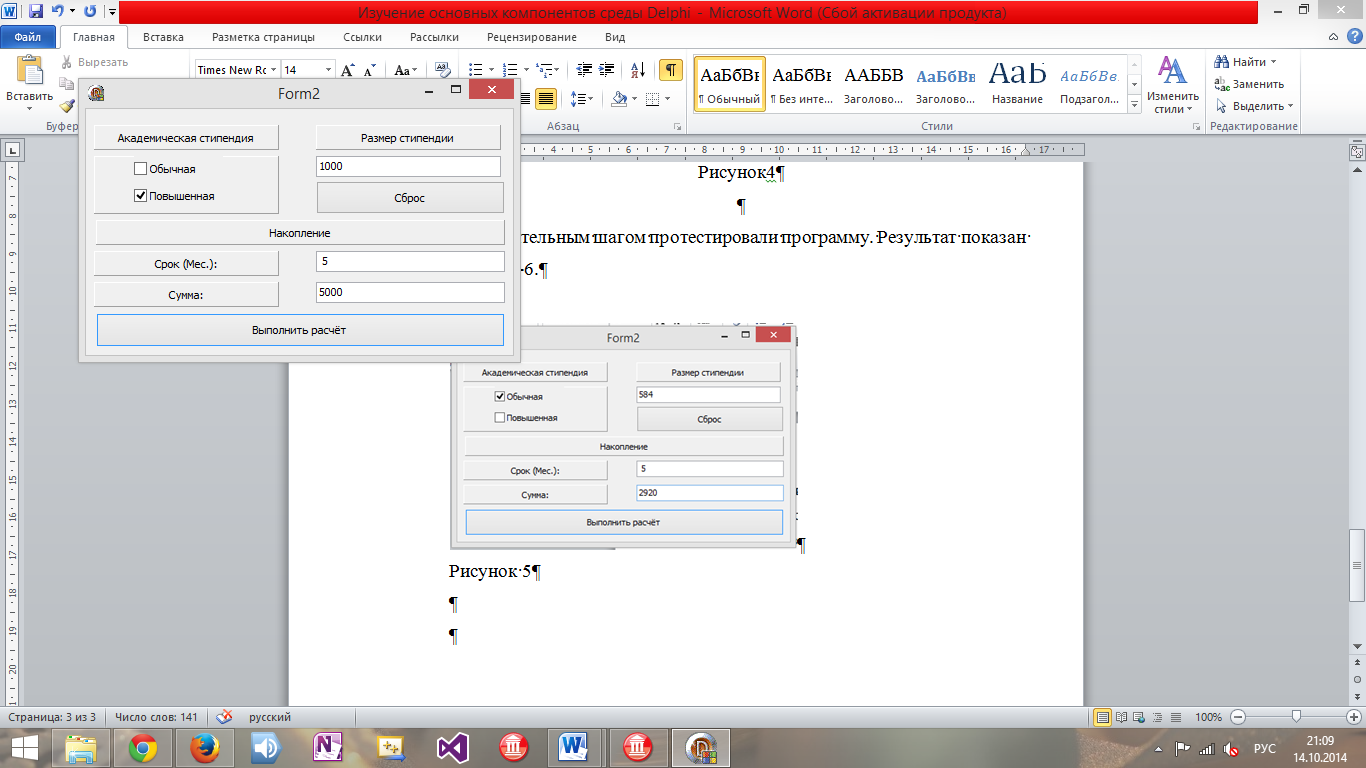Viewport: 1366px width, 768px height.
Task: Open the font size dropdown showing 14
Action: [328, 70]
